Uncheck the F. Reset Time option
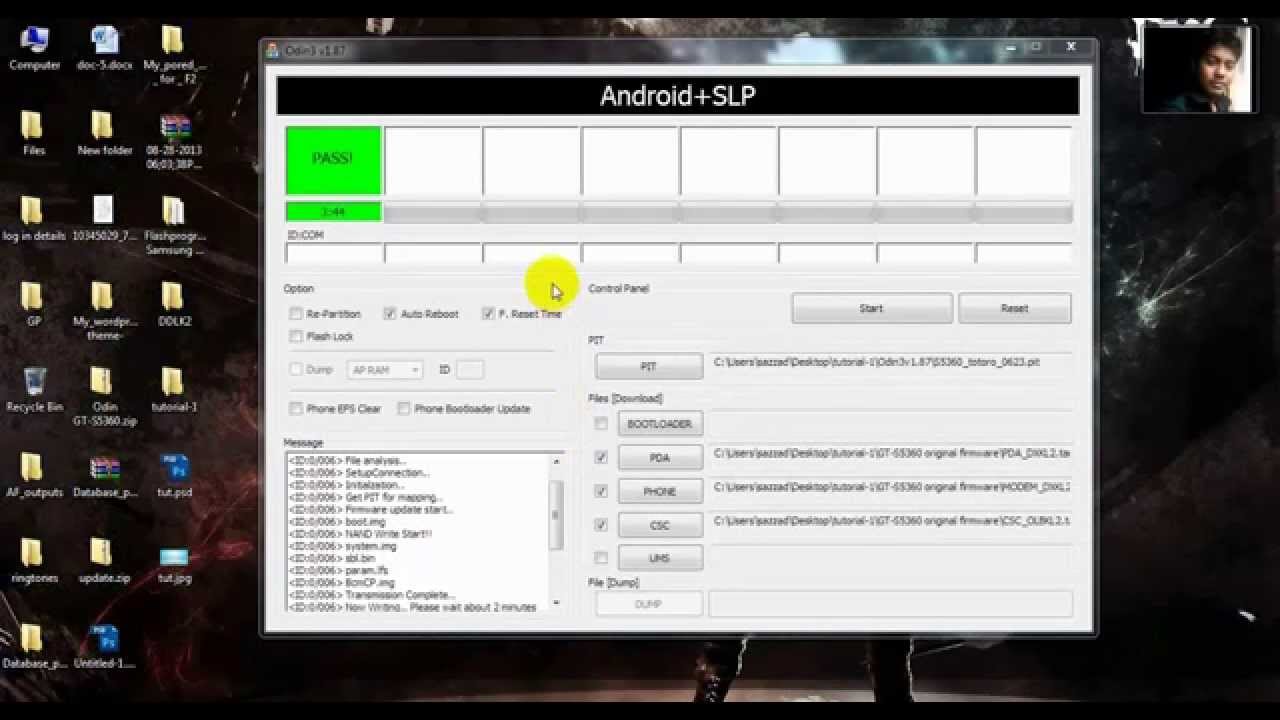 point(488,314)
